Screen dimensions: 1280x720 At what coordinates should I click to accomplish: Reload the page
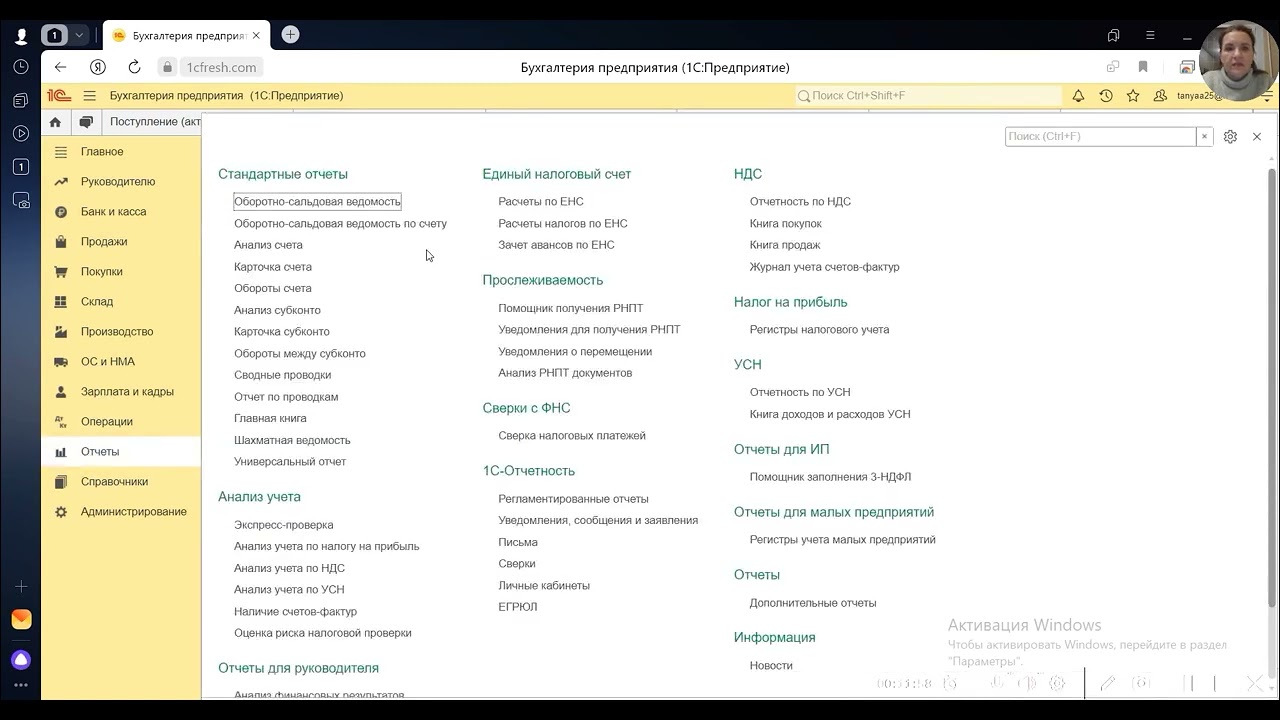(134, 67)
